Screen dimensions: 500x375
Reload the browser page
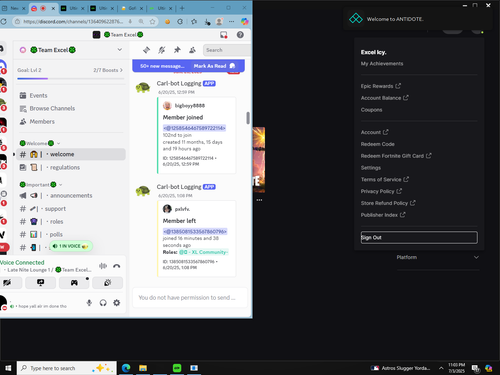pos(4,22)
